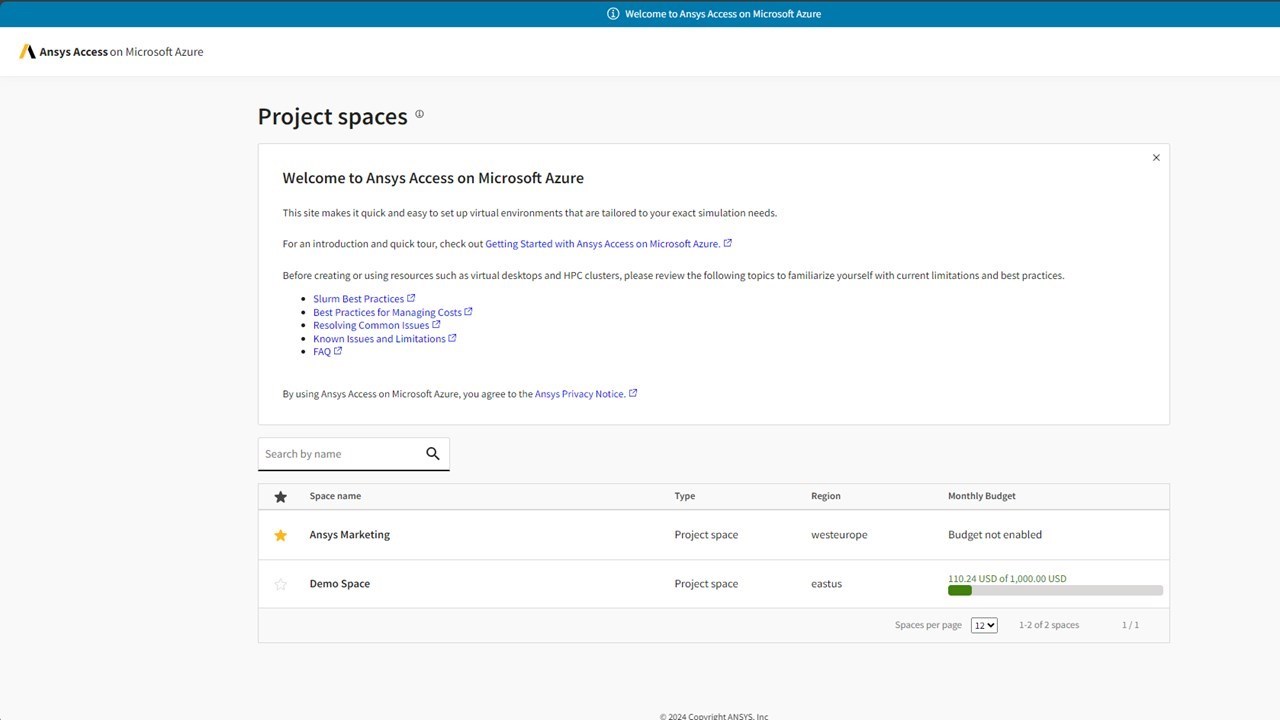Close the welcome message panel
The height and width of the screenshot is (720, 1280).
(x=1156, y=158)
